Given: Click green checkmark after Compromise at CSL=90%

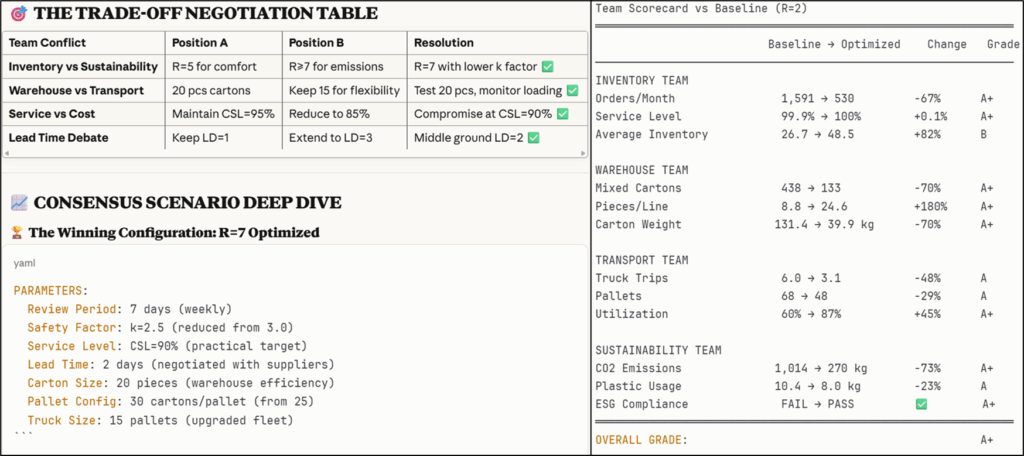Looking at the screenshot, I should click(x=562, y=114).
